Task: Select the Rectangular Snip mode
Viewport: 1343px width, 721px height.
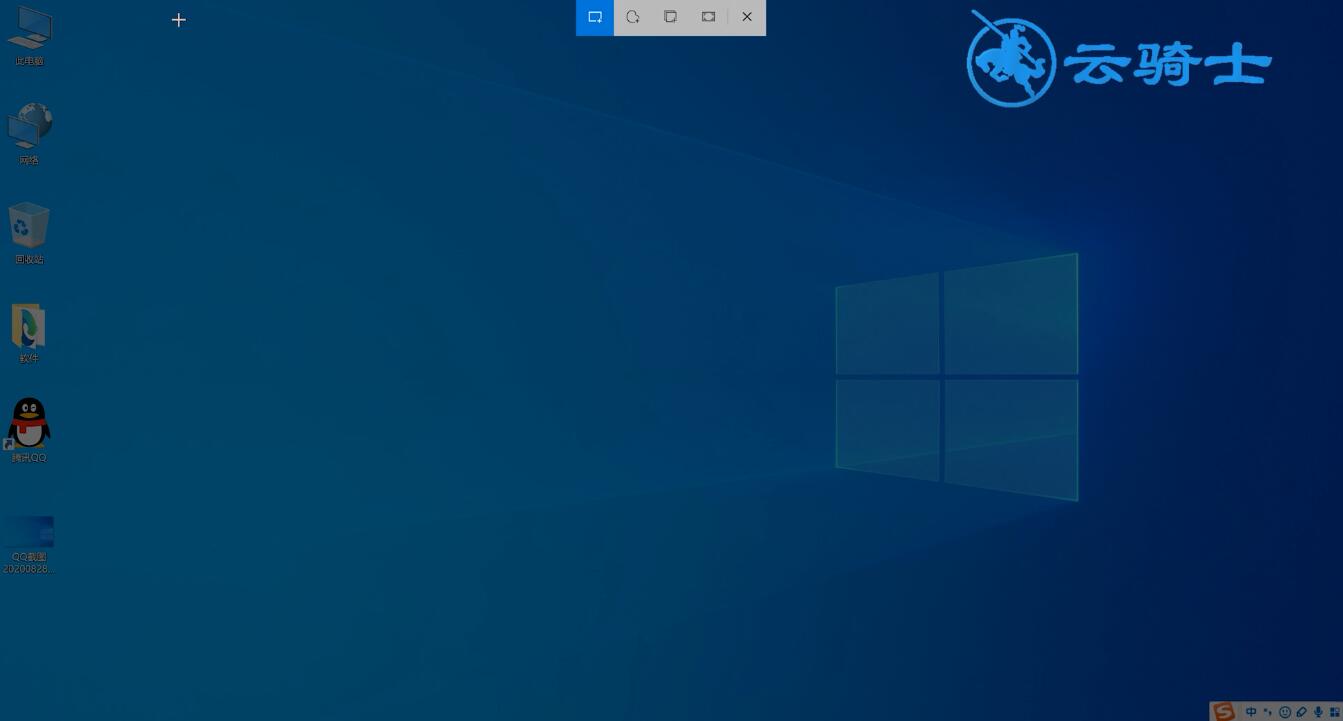Action: (x=595, y=17)
